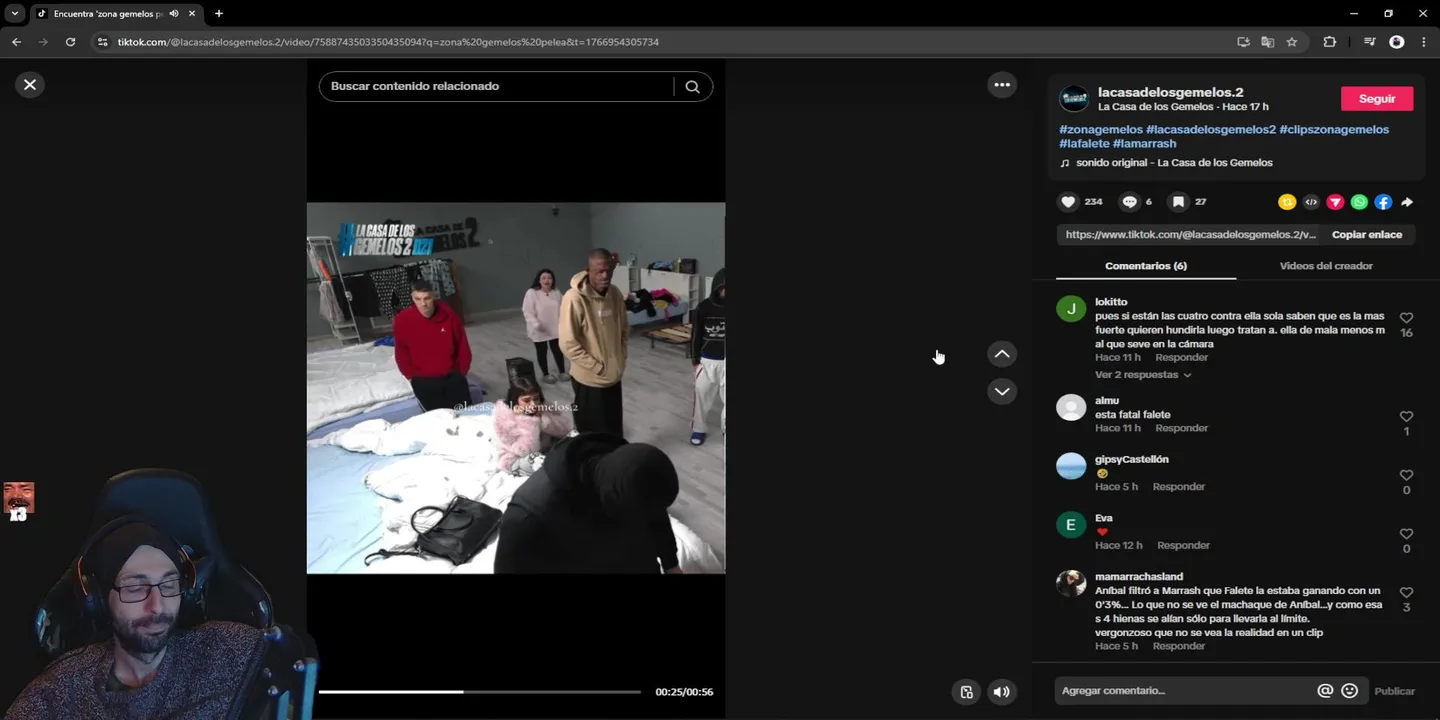The image size is (1440, 720).
Task: Open Chrome profile avatar
Action: [1397, 42]
